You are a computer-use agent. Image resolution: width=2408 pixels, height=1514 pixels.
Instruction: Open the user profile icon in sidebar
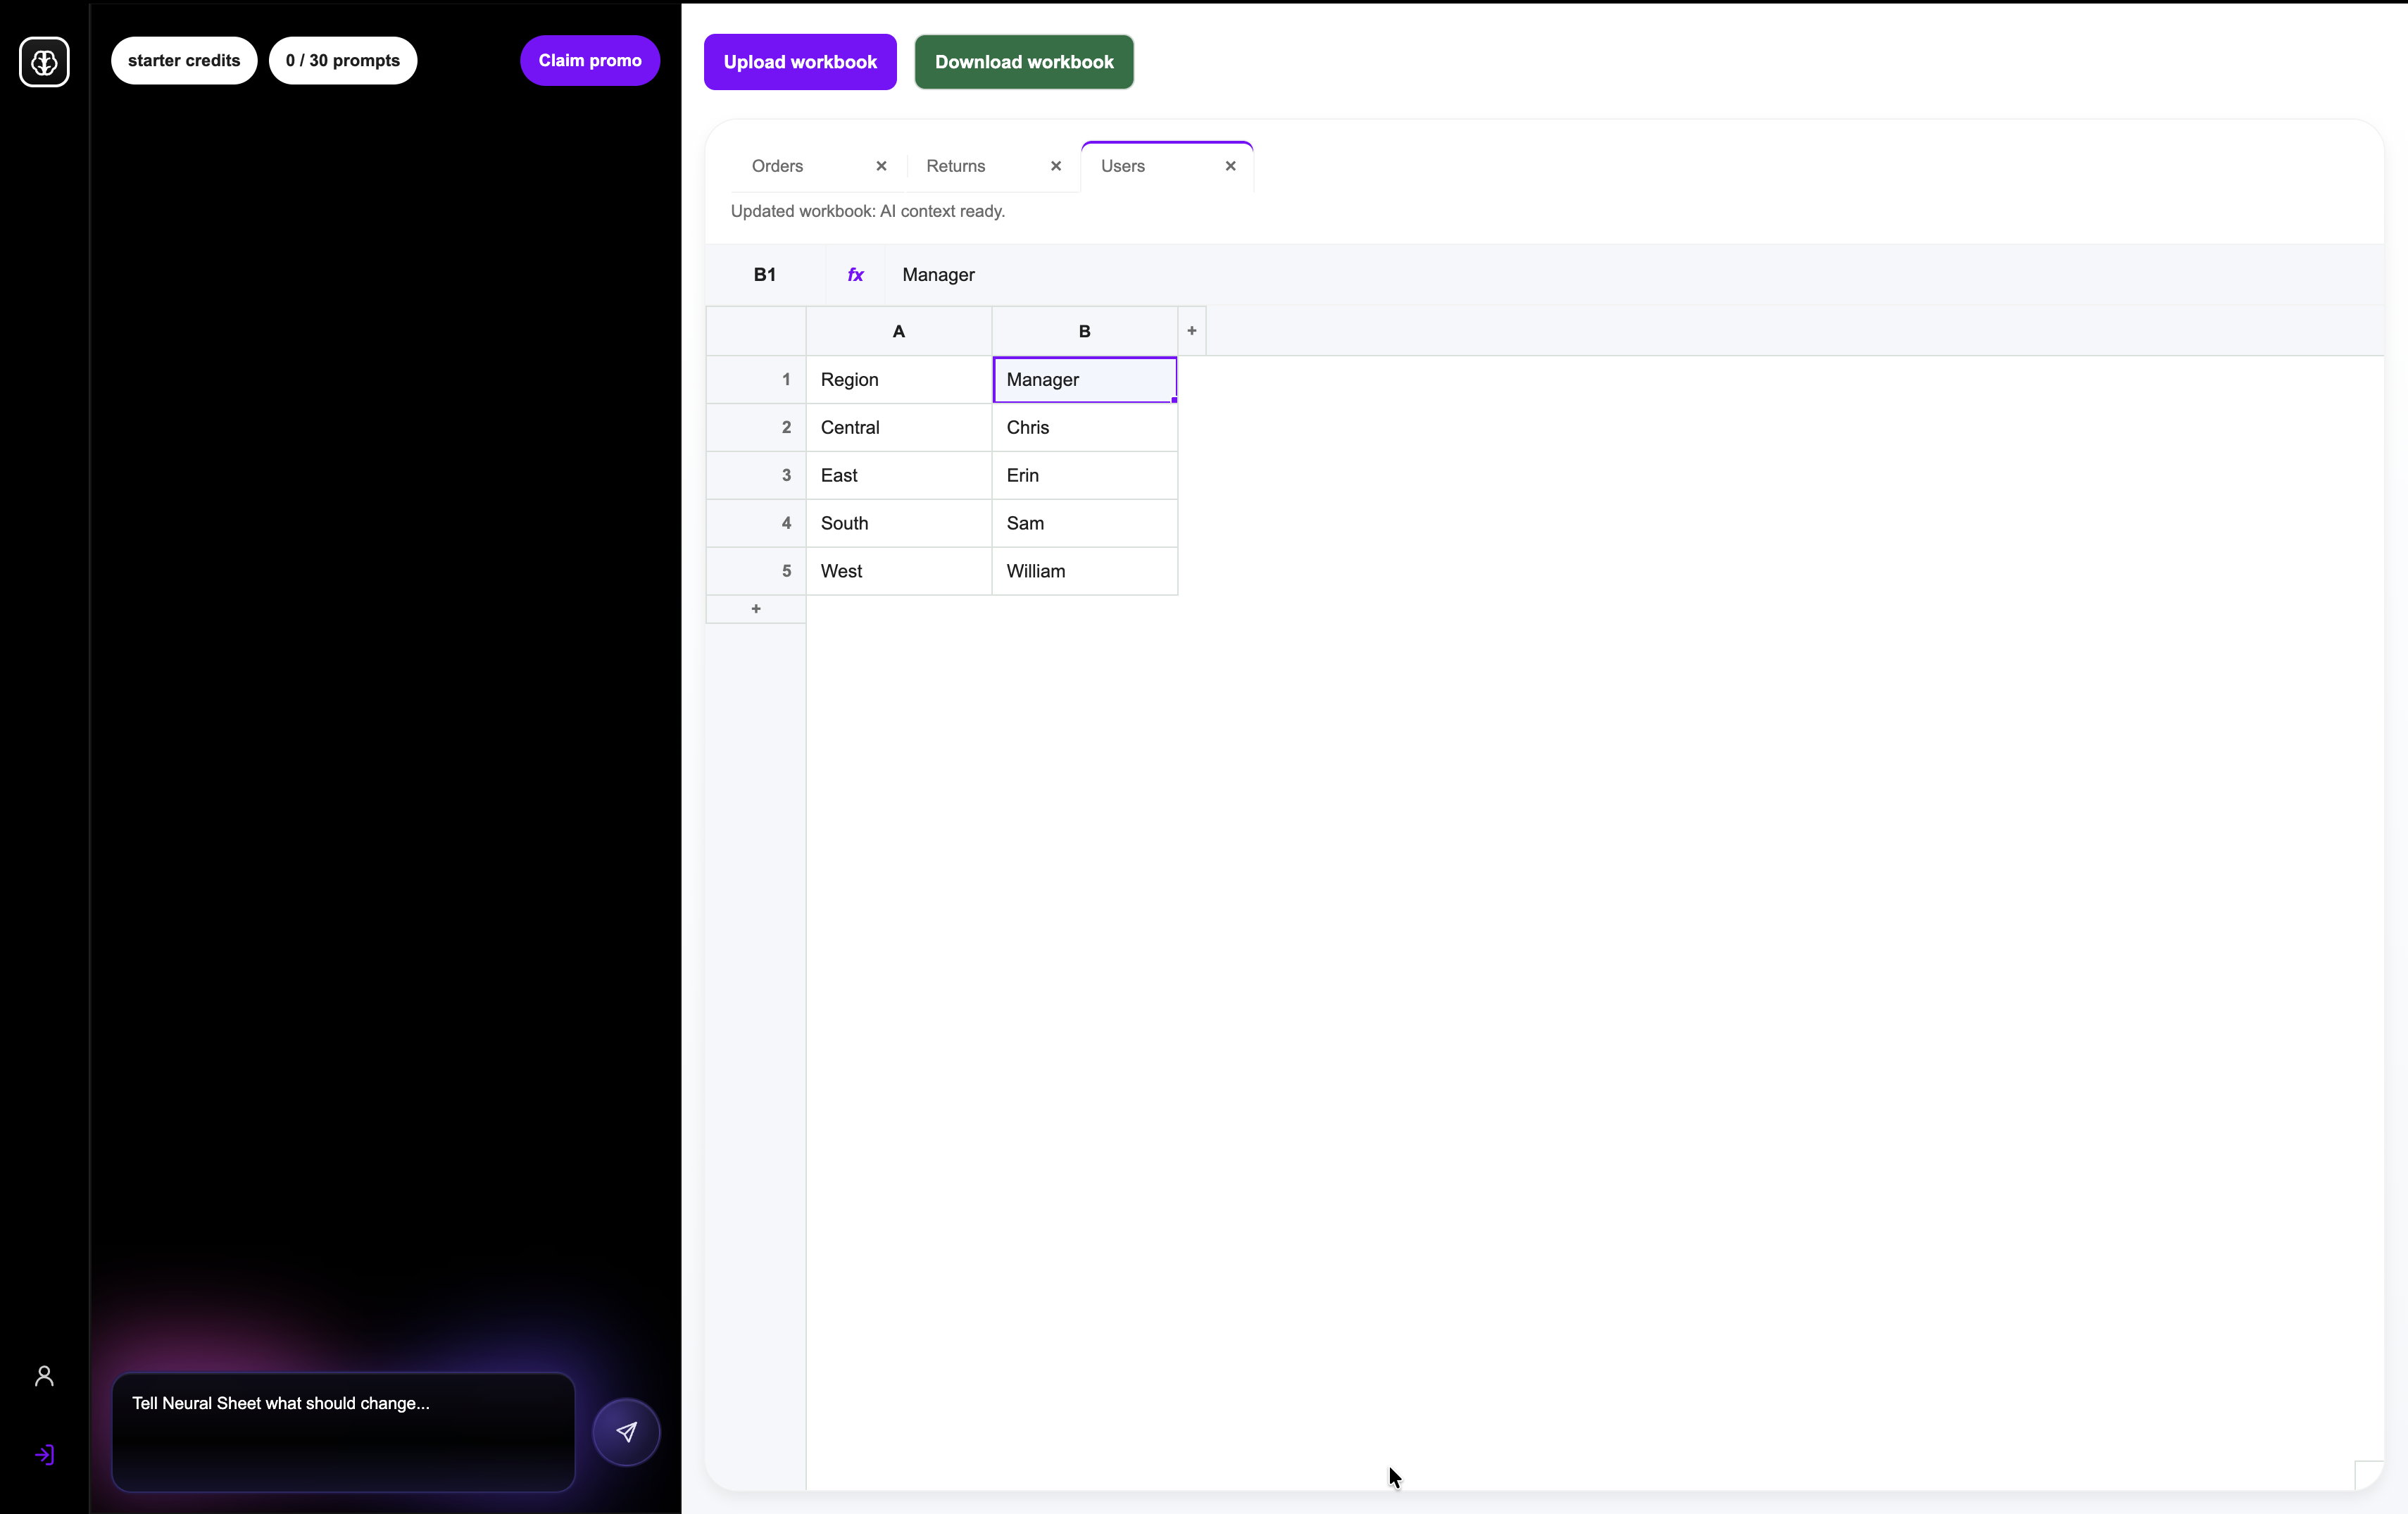pos(44,1376)
